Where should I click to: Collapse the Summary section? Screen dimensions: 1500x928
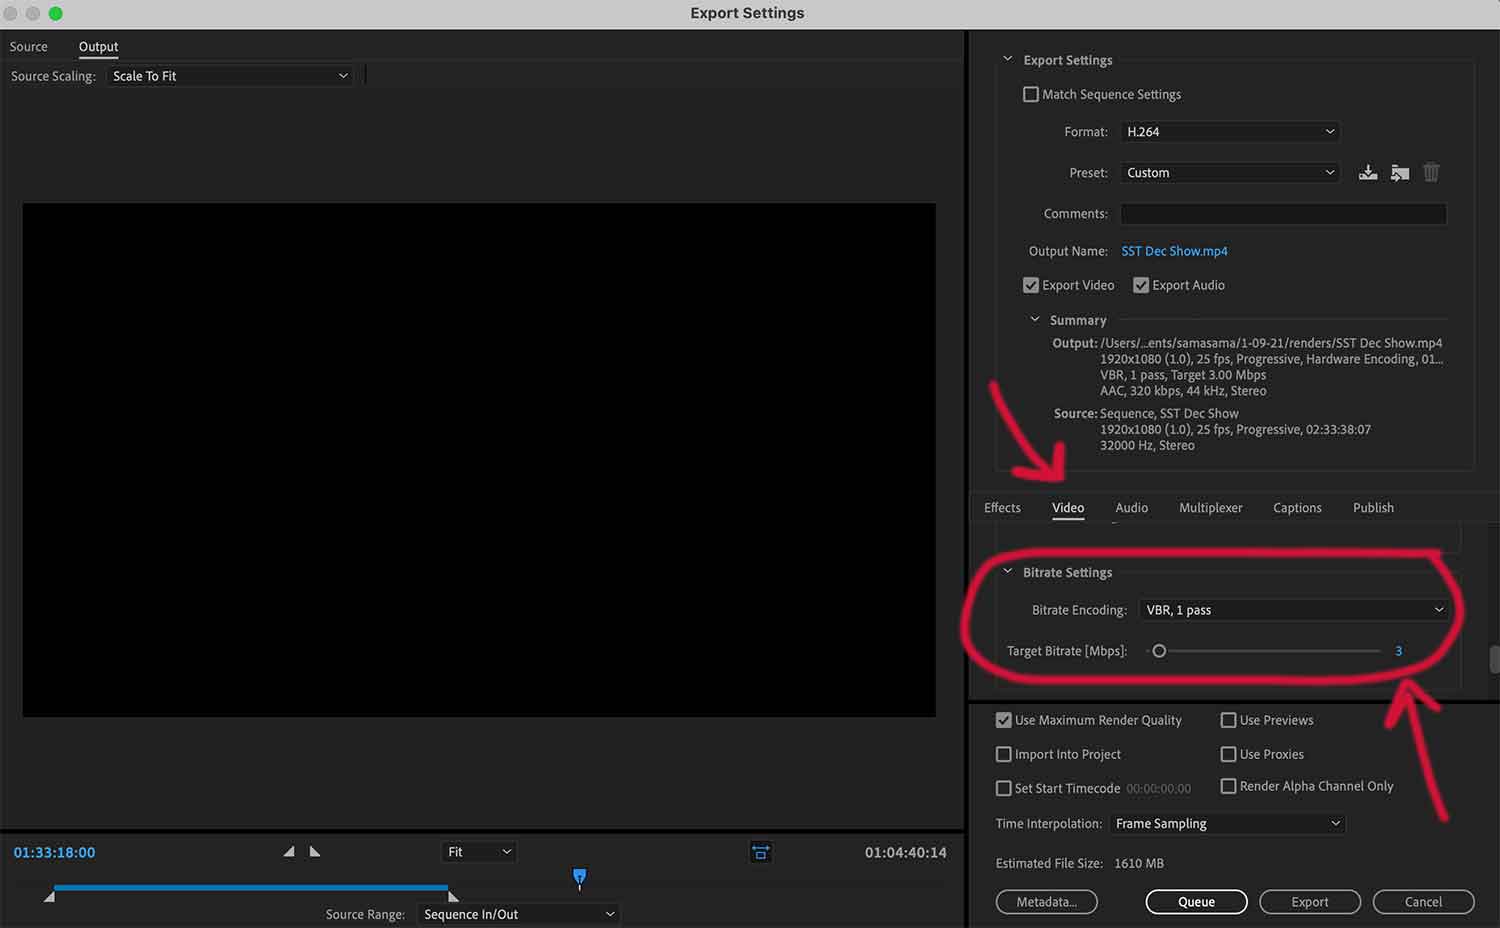1034,319
